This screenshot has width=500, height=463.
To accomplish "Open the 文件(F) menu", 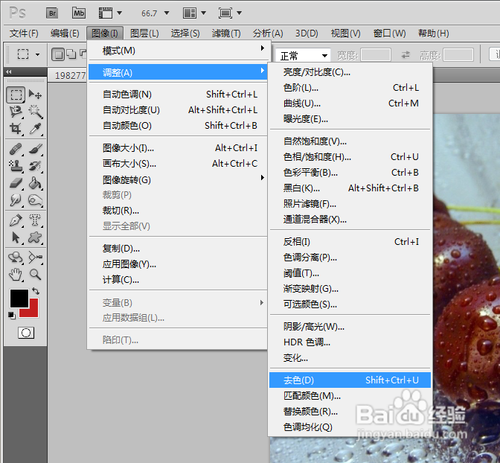I will coord(24,33).
